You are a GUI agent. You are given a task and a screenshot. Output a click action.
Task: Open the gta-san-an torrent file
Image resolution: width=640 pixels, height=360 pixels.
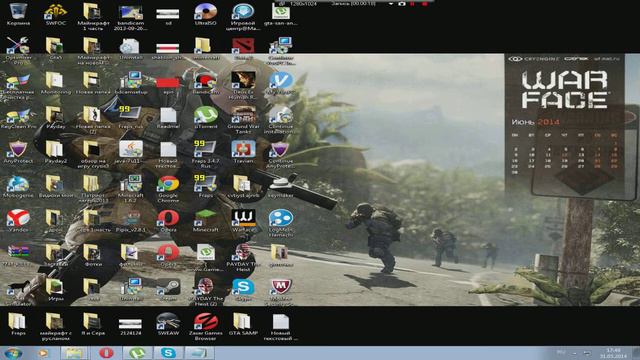point(281,14)
